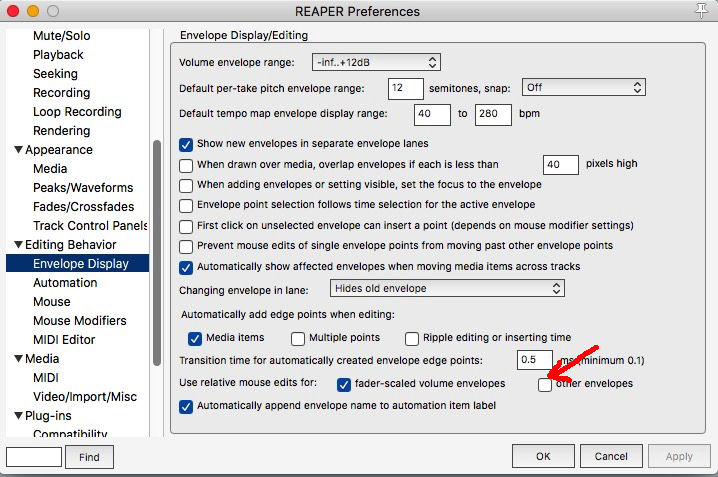Open Seeking preferences page

point(55,74)
